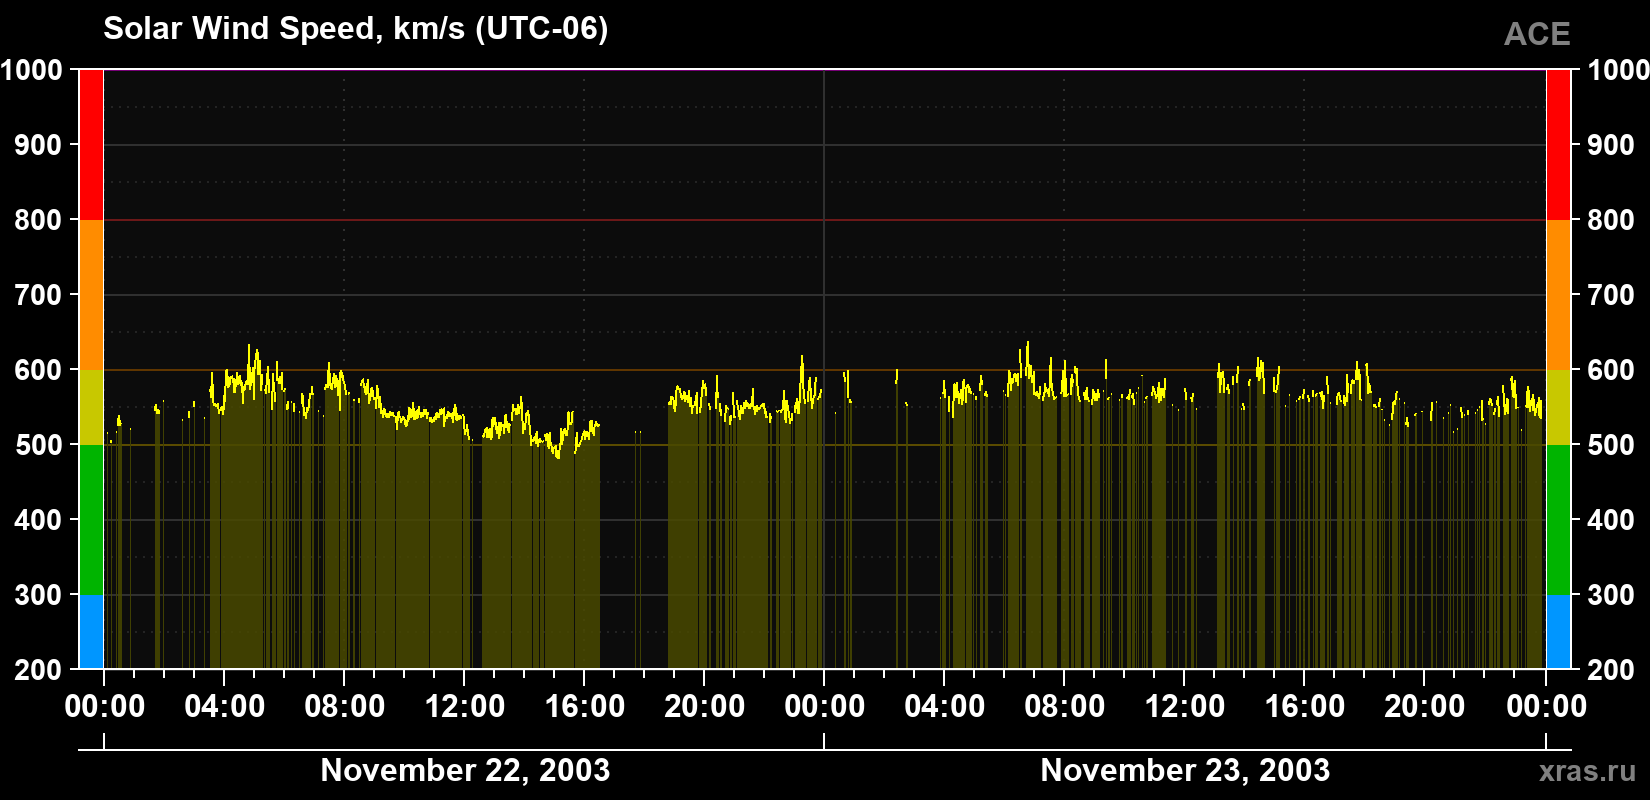Screen dimensions: 1650x800
Task: Click the red band on the right scale
Action: pyautogui.click(x=1558, y=145)
